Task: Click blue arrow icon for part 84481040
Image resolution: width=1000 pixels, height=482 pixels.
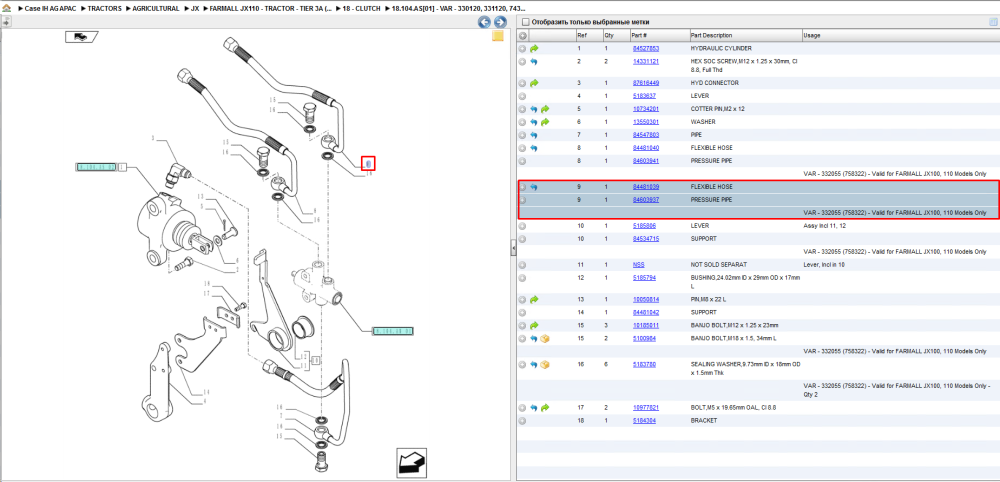Action: tap(534, 148)
